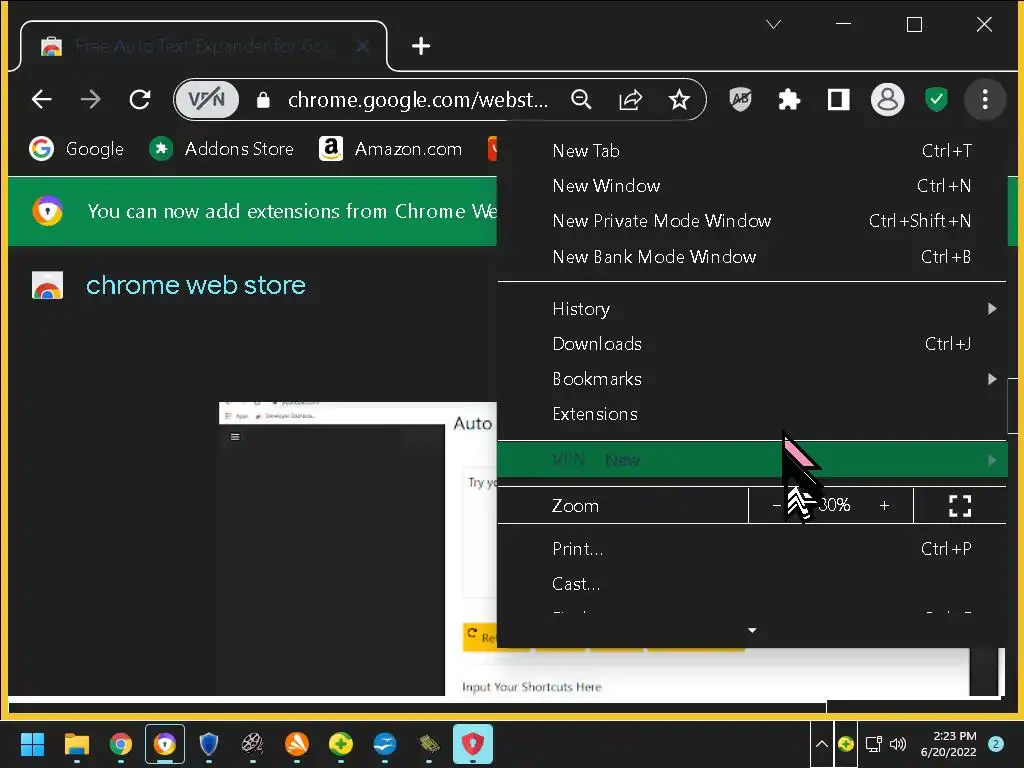This screenshot has width=1024, height=768.
Task: Open the notification center badge
Action: (995, 744)
